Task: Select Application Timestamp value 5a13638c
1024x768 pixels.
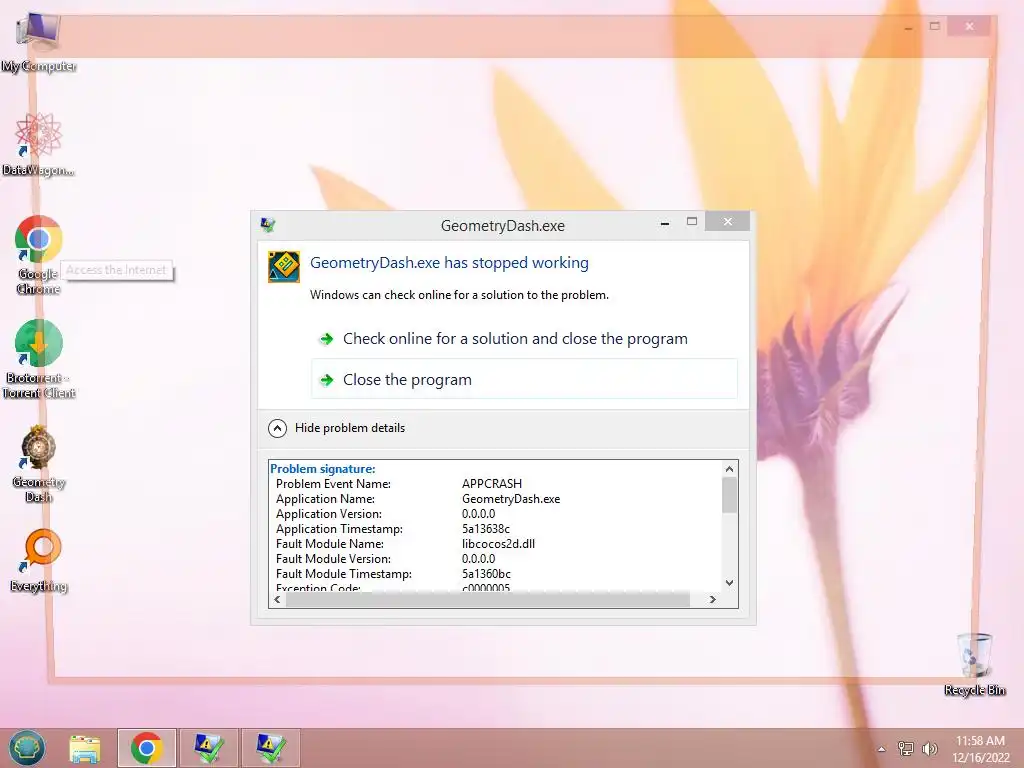Action: coord(486,528)
